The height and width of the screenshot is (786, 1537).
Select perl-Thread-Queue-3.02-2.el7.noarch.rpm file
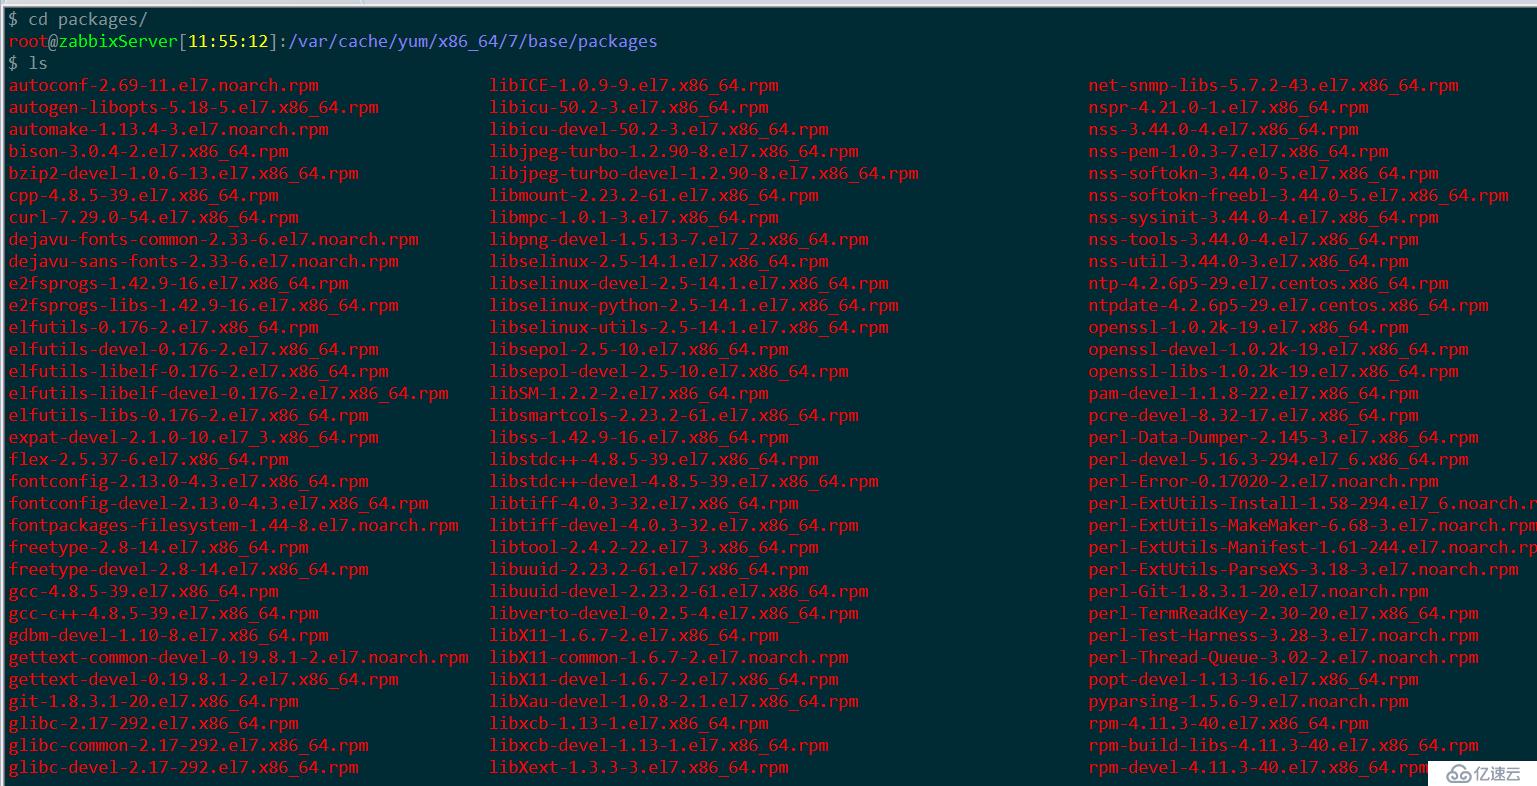point(1284,658)
